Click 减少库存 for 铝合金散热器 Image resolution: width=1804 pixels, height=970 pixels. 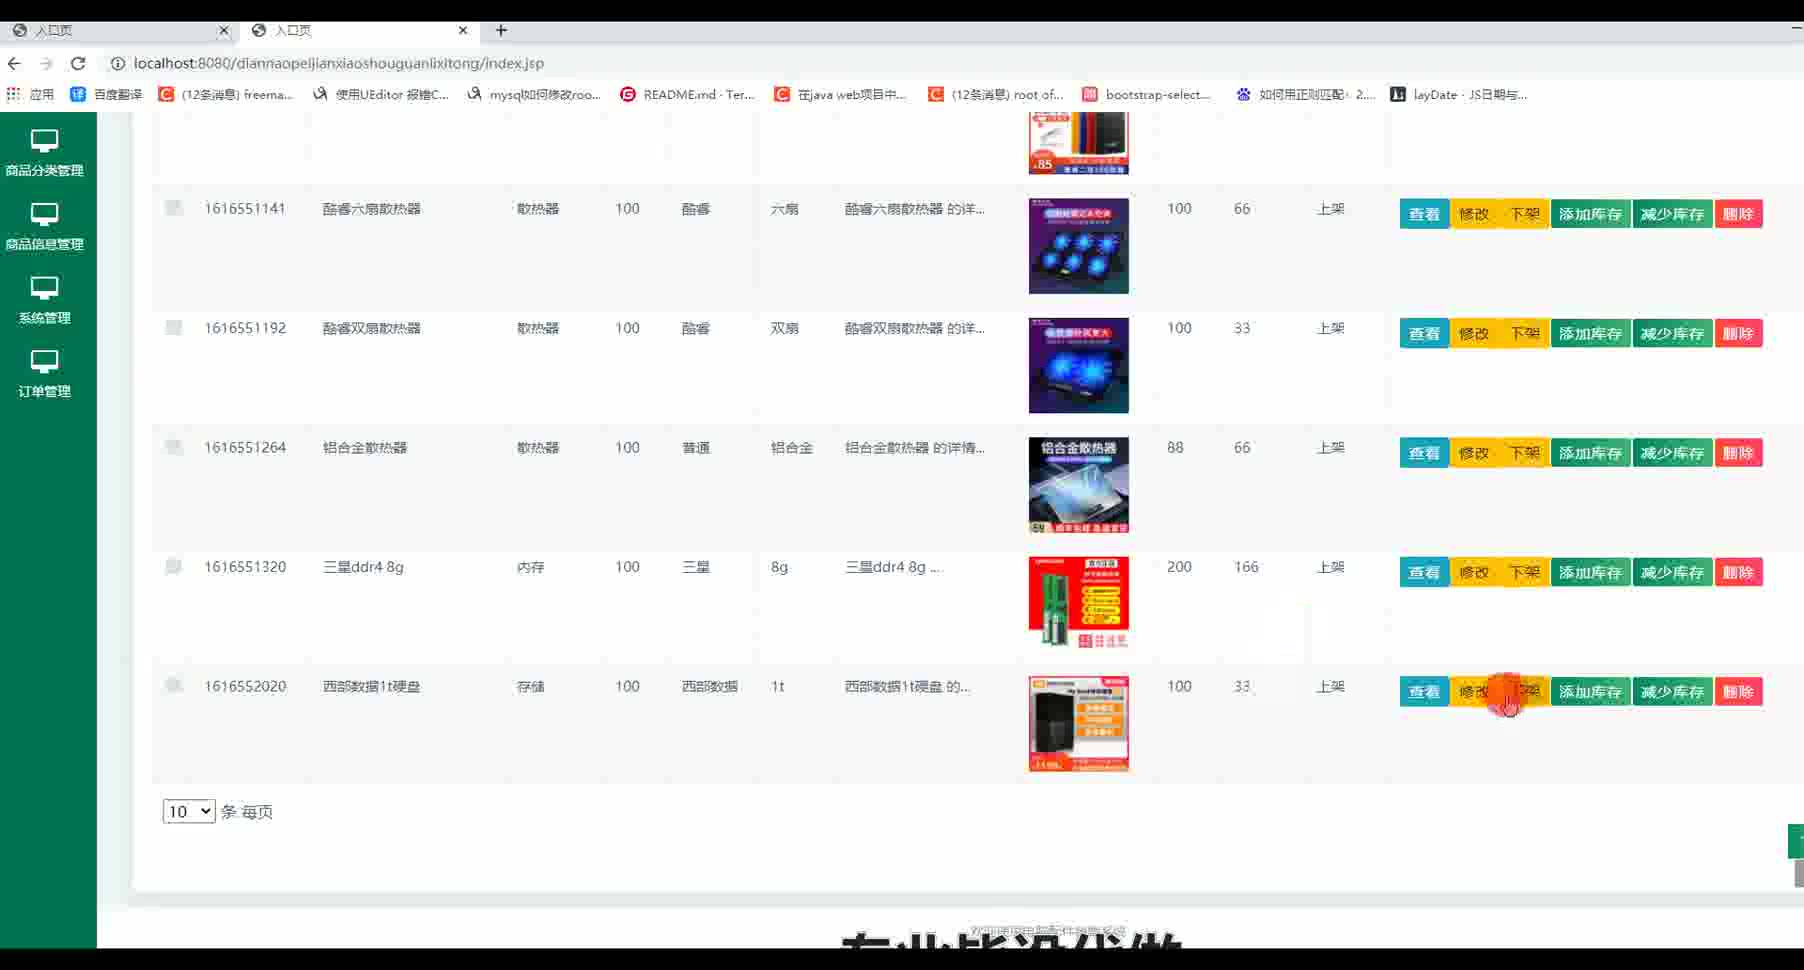[x=1672, y=453]
